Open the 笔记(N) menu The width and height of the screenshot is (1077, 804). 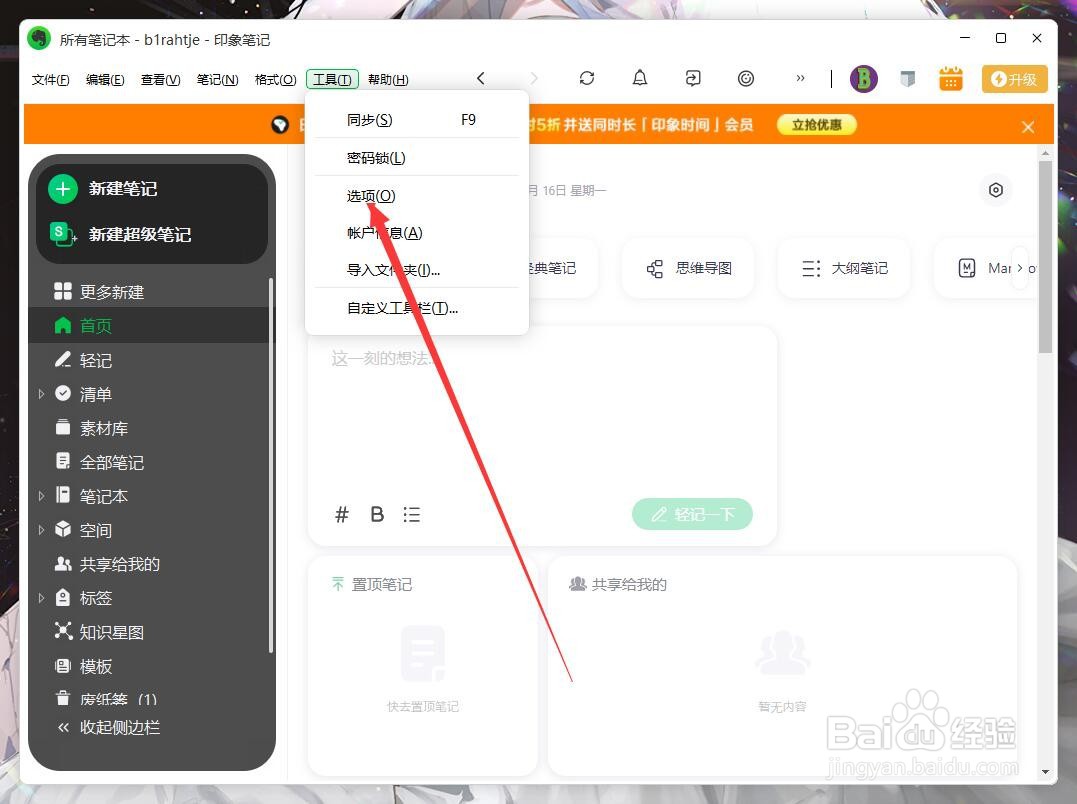217,80
